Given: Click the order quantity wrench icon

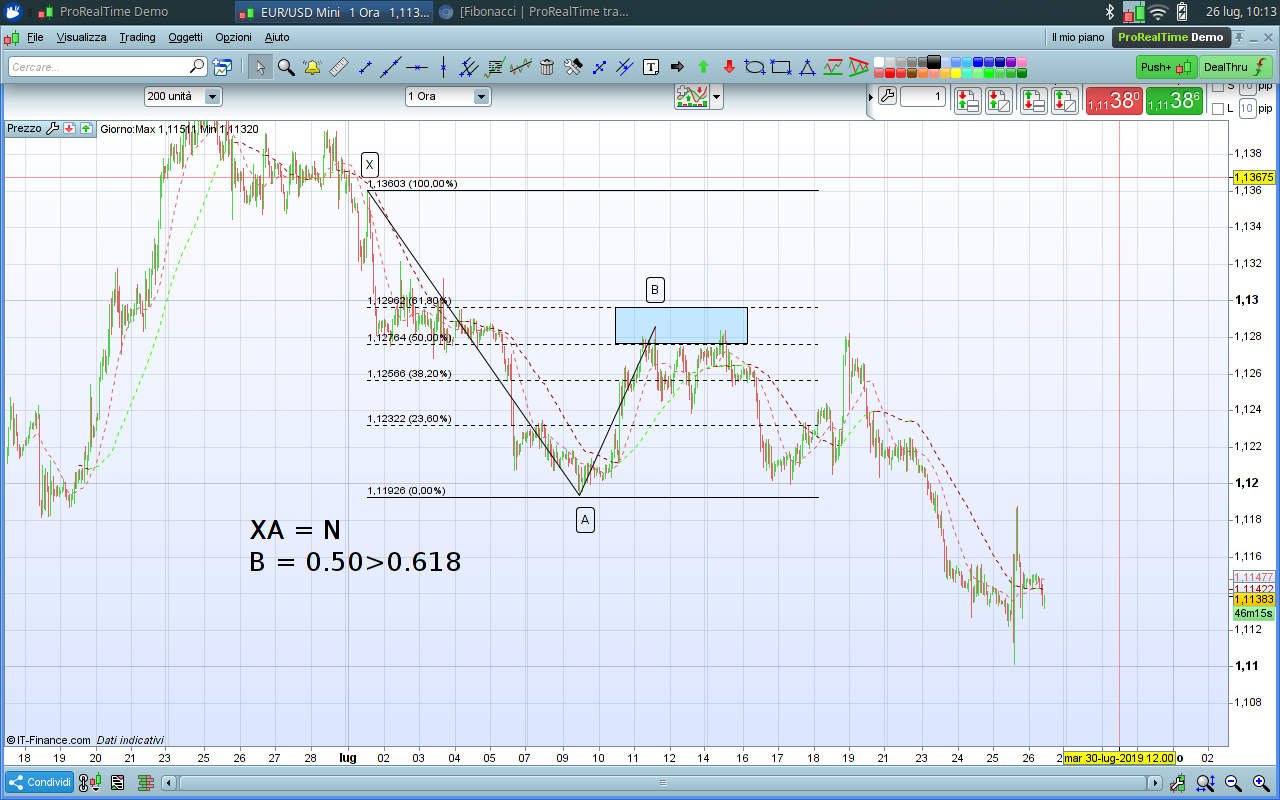Looking at the screenshot, I should click(887, 97).
